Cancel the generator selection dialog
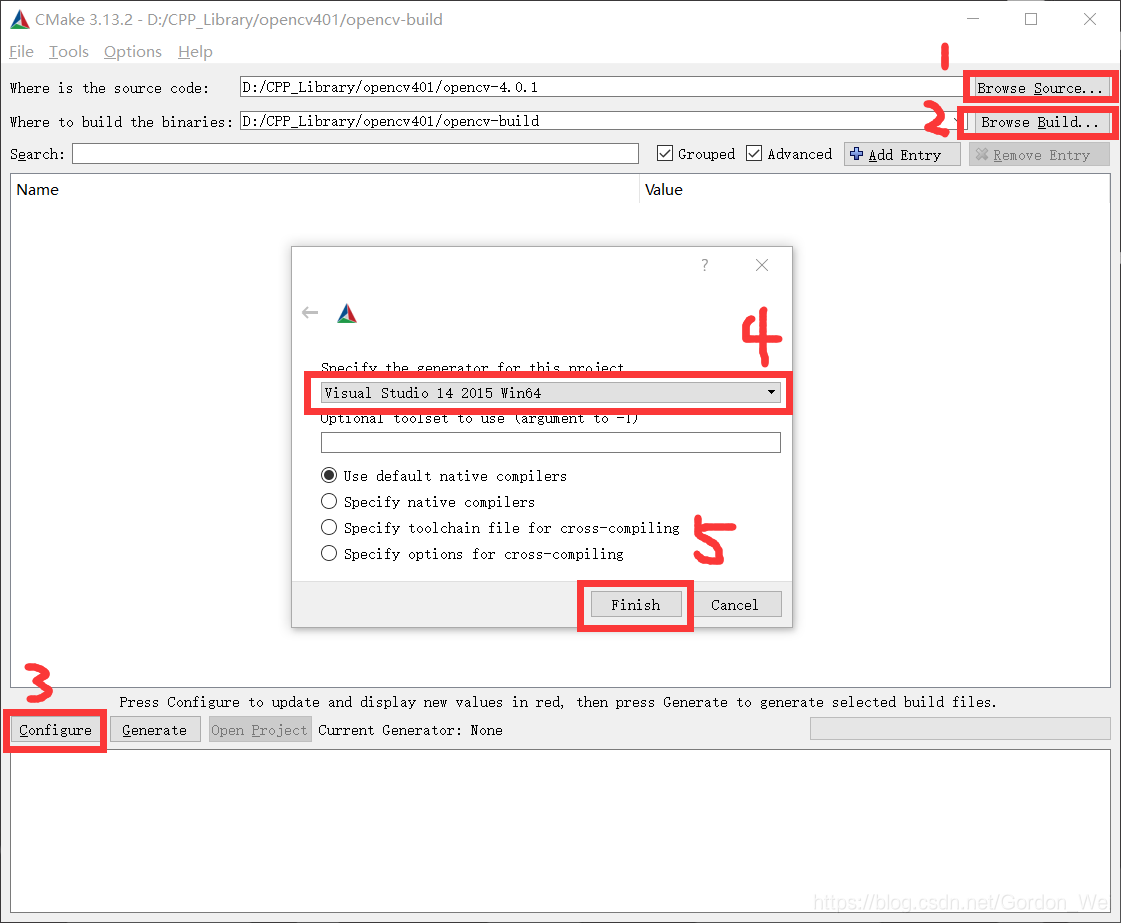Image resolution: width=1121 pixels, height=923 pixels. tap(736, 604)
